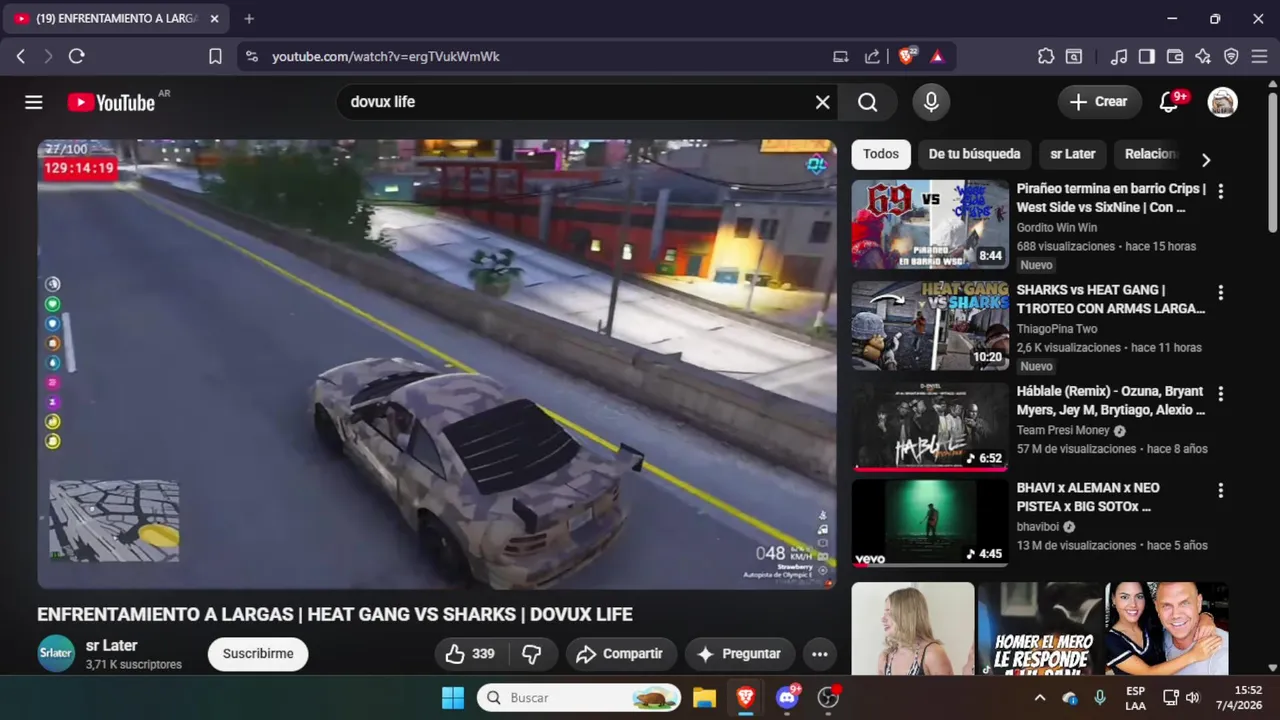Click the Crear button
The width and height of the screenshot is (1280, 720).
(x=1098, y=102)
